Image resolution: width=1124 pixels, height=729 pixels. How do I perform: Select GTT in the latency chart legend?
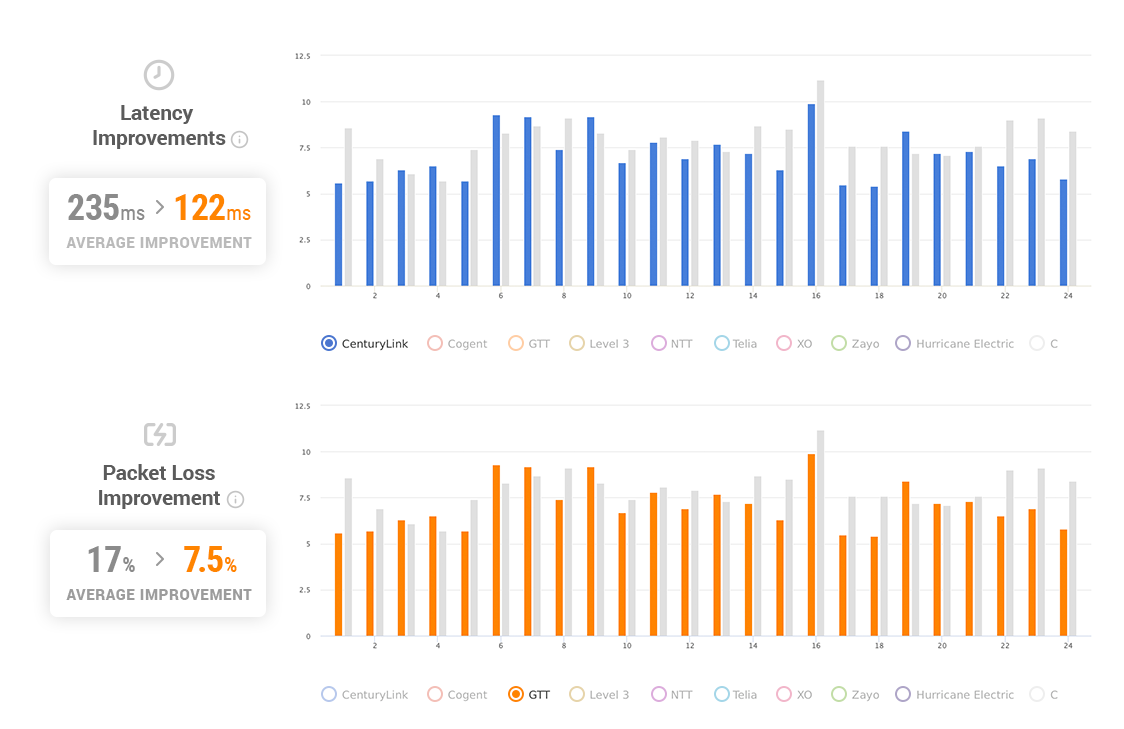pos(528,343)
